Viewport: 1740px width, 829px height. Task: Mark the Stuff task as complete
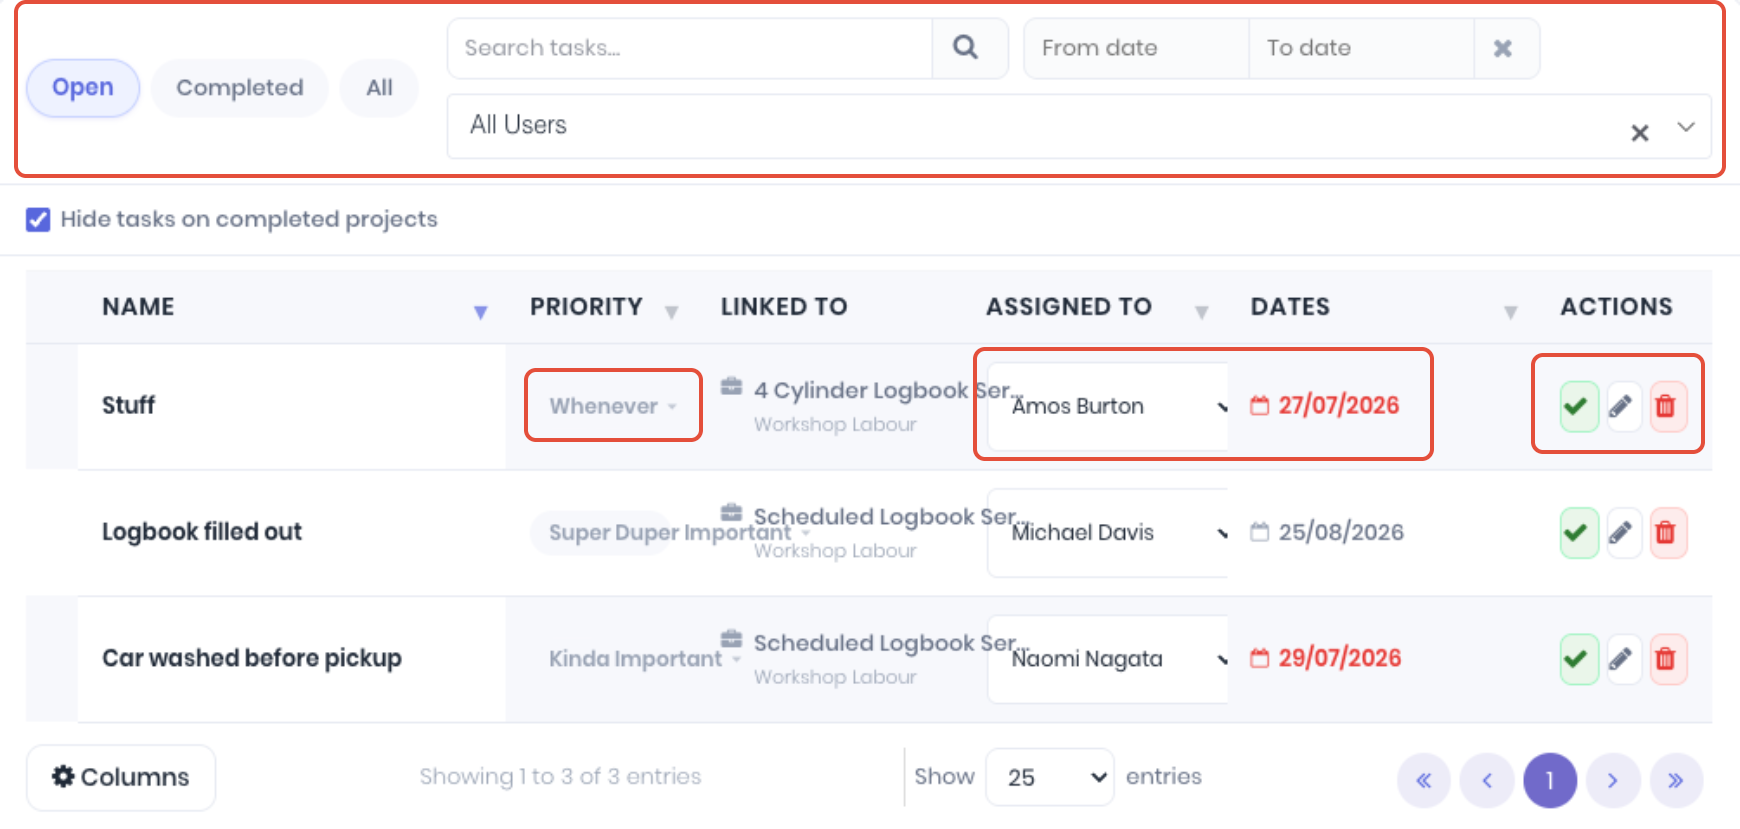point(1579,406)
